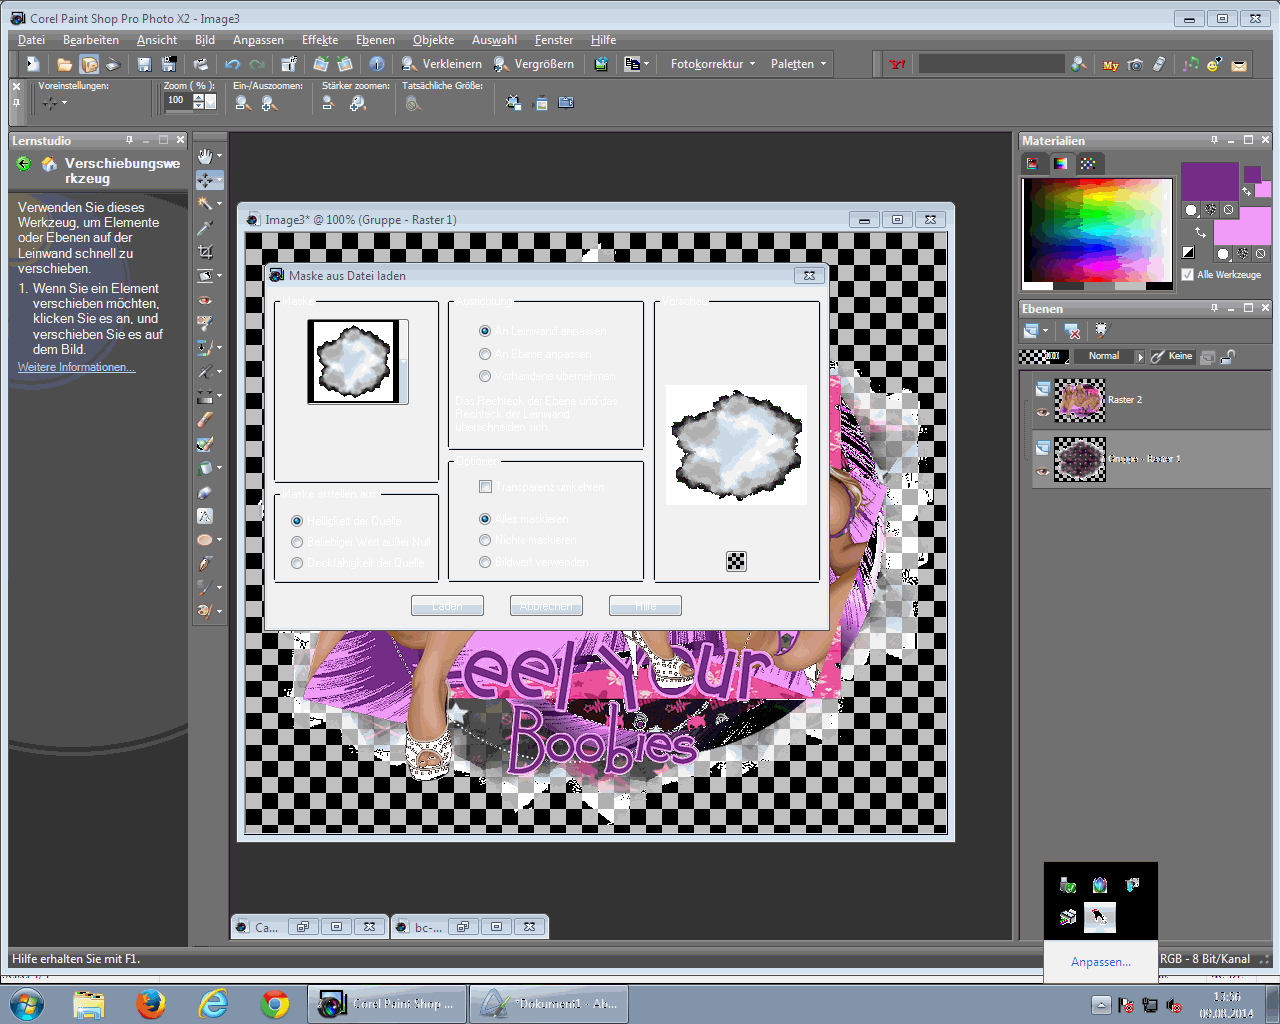
Task: Click the camera icon in Yahoo toolbar
Action: pyautogui.click(x=1135, y=65)
